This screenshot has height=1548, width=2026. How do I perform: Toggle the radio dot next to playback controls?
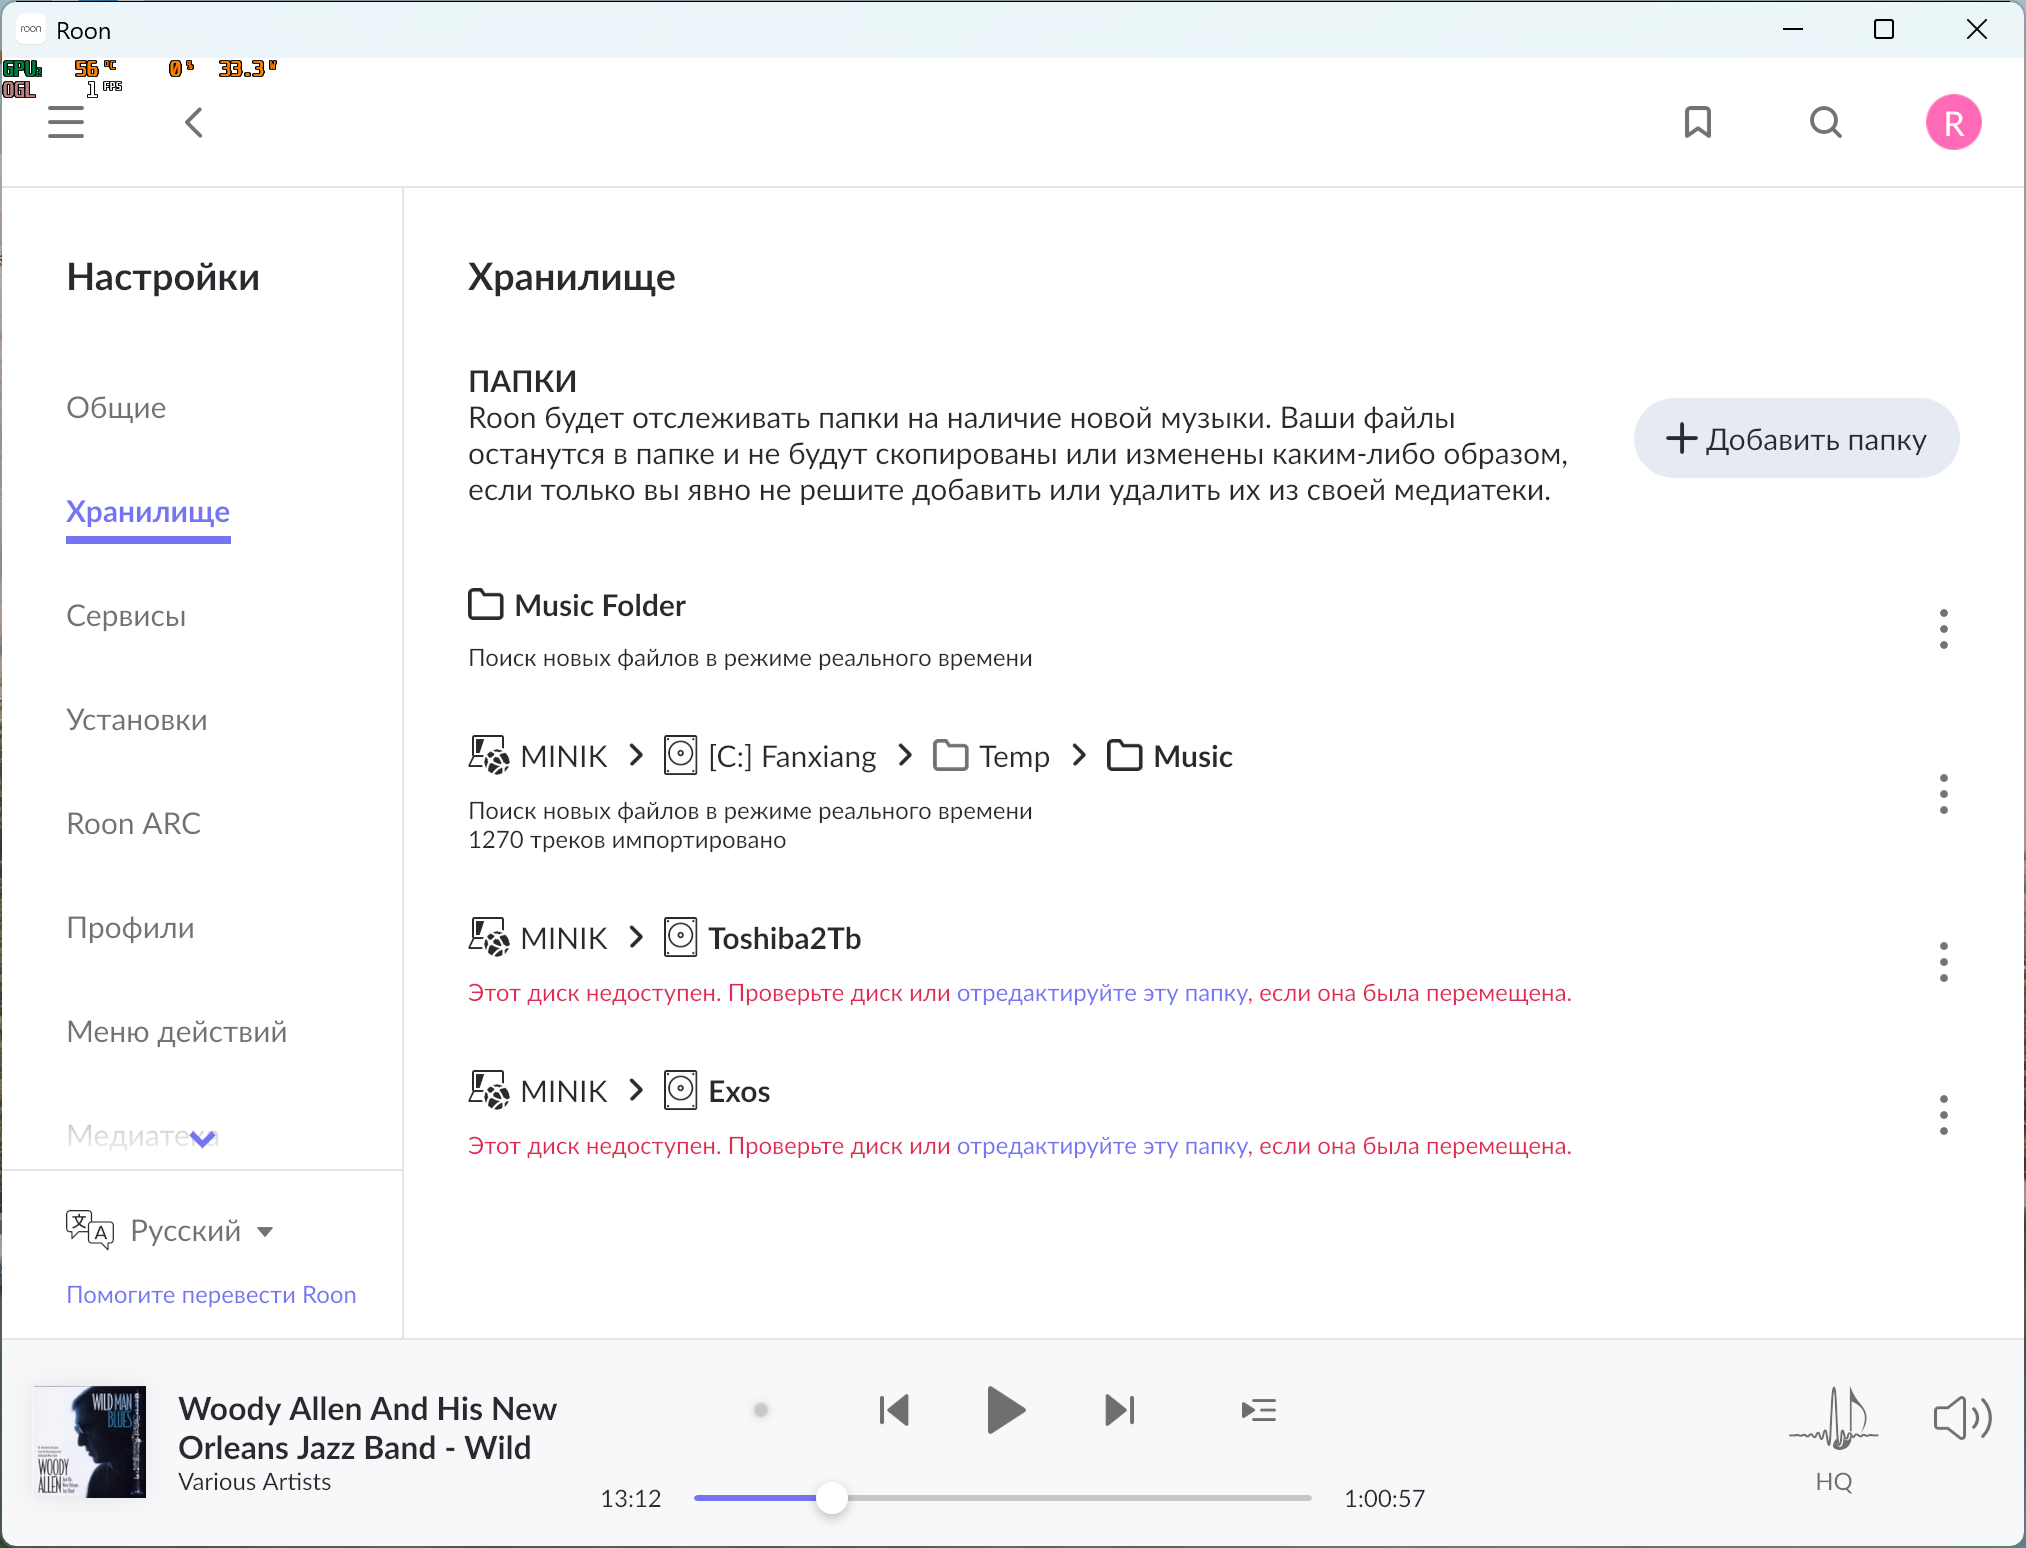pyautogui.click(x=760, y=1410)
